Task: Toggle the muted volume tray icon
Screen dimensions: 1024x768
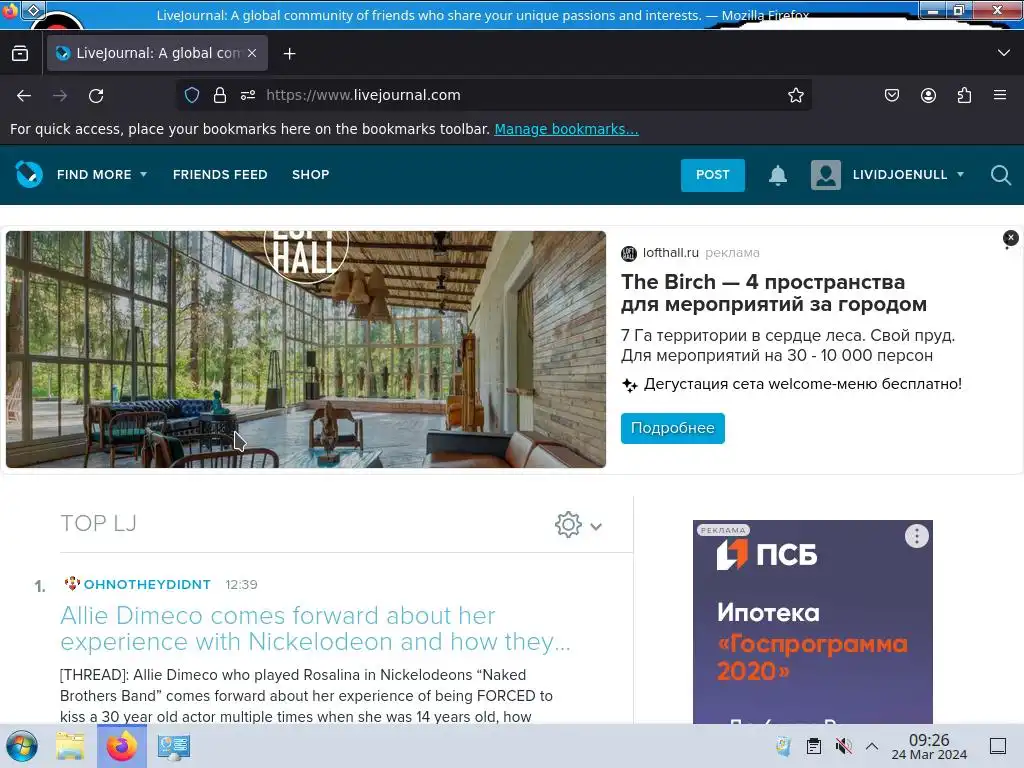Action: (x=843, y=746)
